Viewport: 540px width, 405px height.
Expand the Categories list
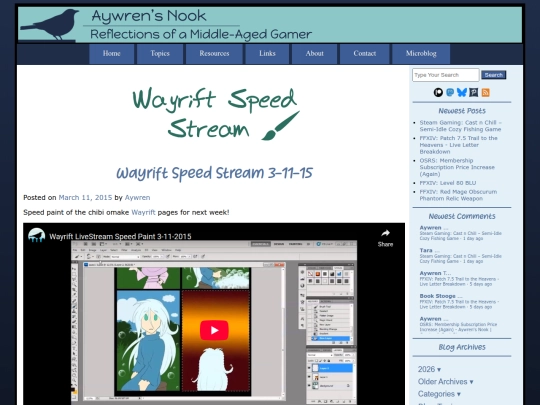[x=439, y=394]
